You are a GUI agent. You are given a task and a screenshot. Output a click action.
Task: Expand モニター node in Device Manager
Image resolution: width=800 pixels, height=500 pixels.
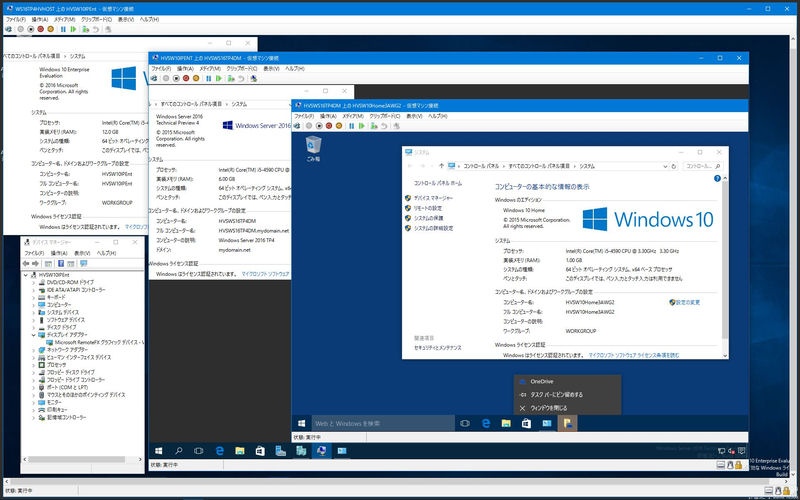[x=34, y=403]
